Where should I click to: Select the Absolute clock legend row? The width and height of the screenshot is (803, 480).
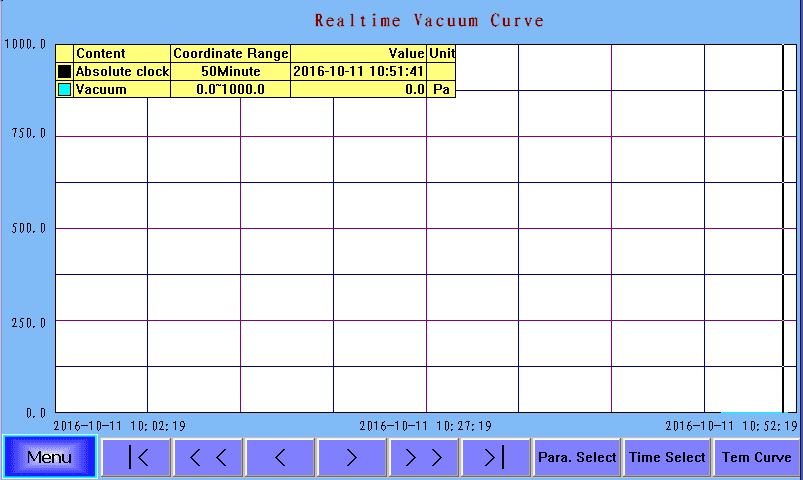tap(122, 72)
